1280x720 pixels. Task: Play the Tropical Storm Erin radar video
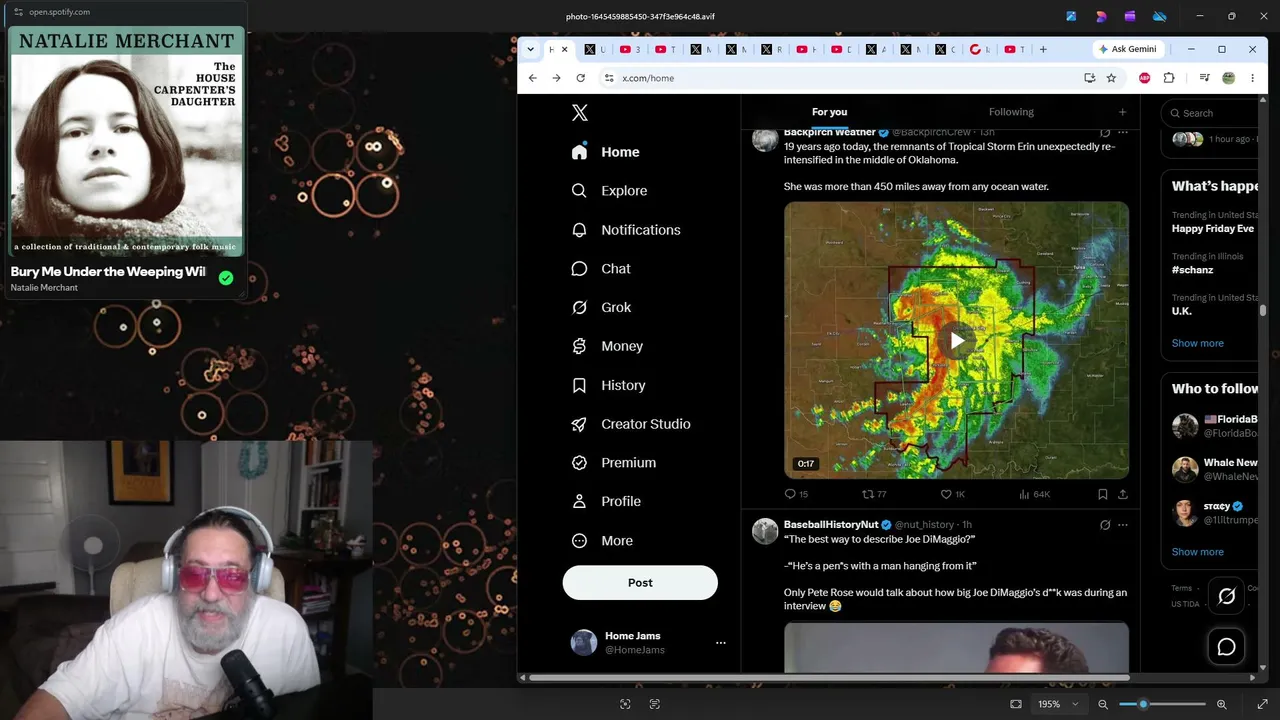957,341
